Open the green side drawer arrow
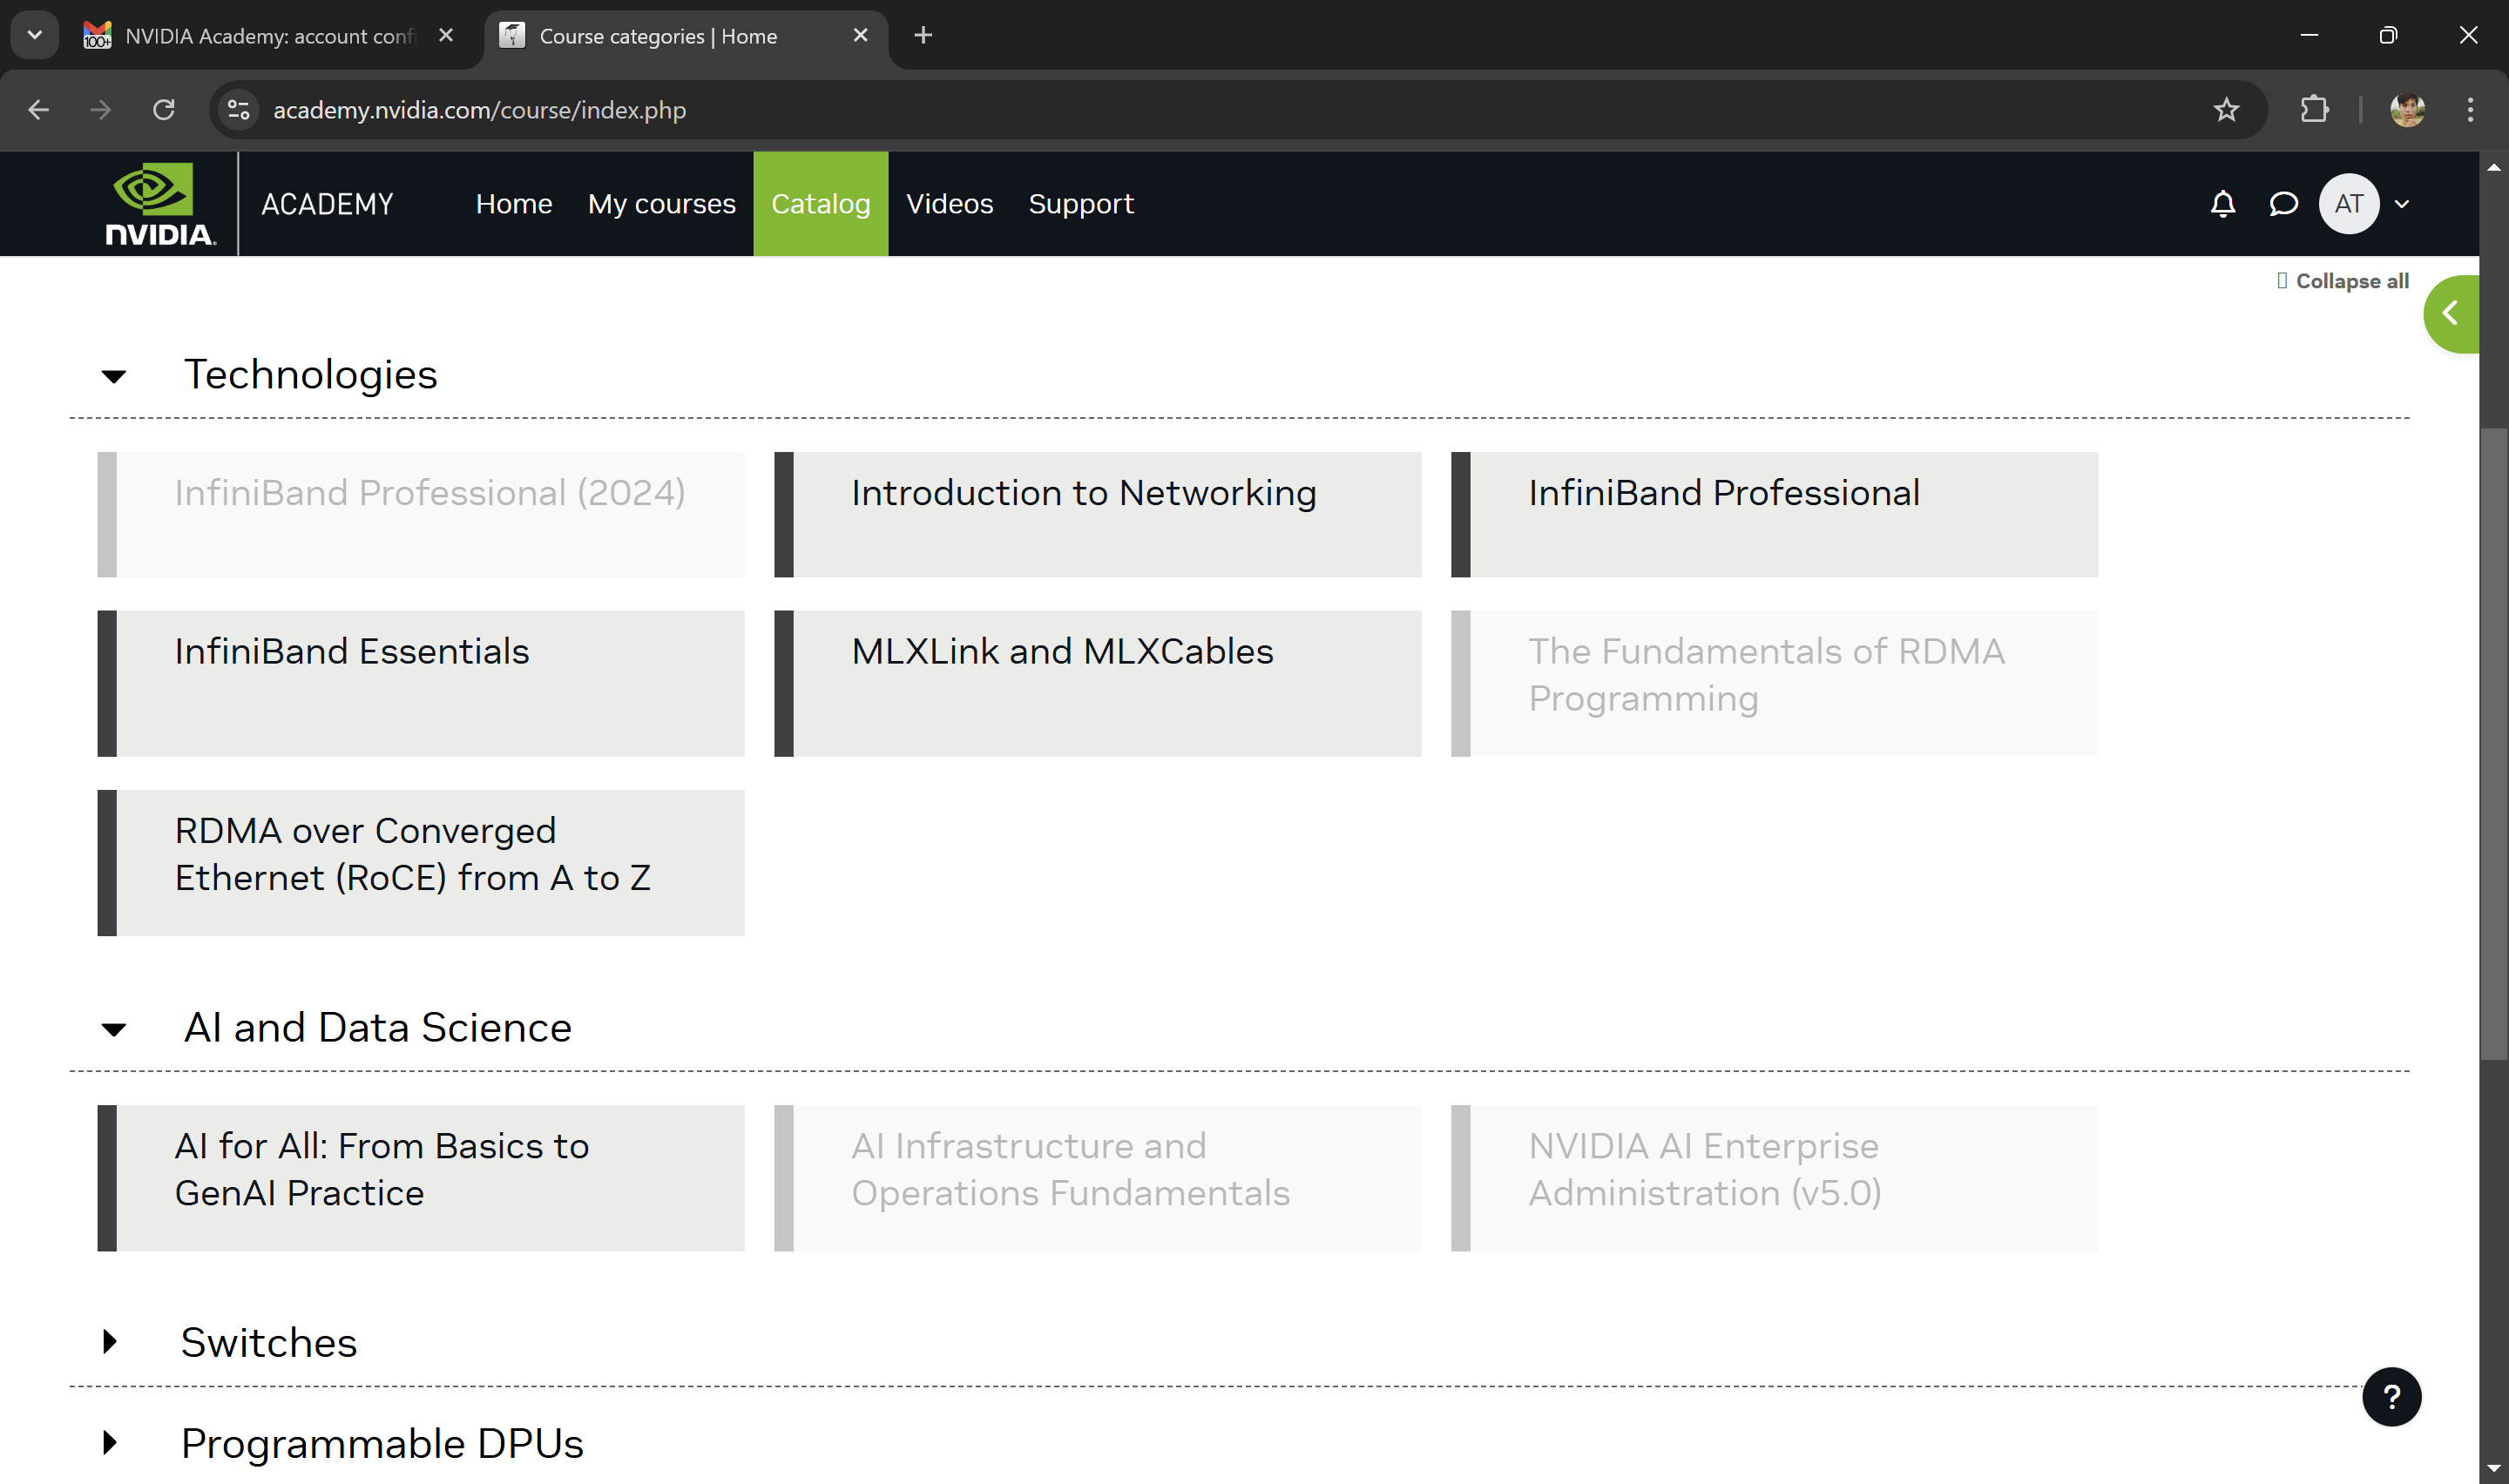 2451,314
